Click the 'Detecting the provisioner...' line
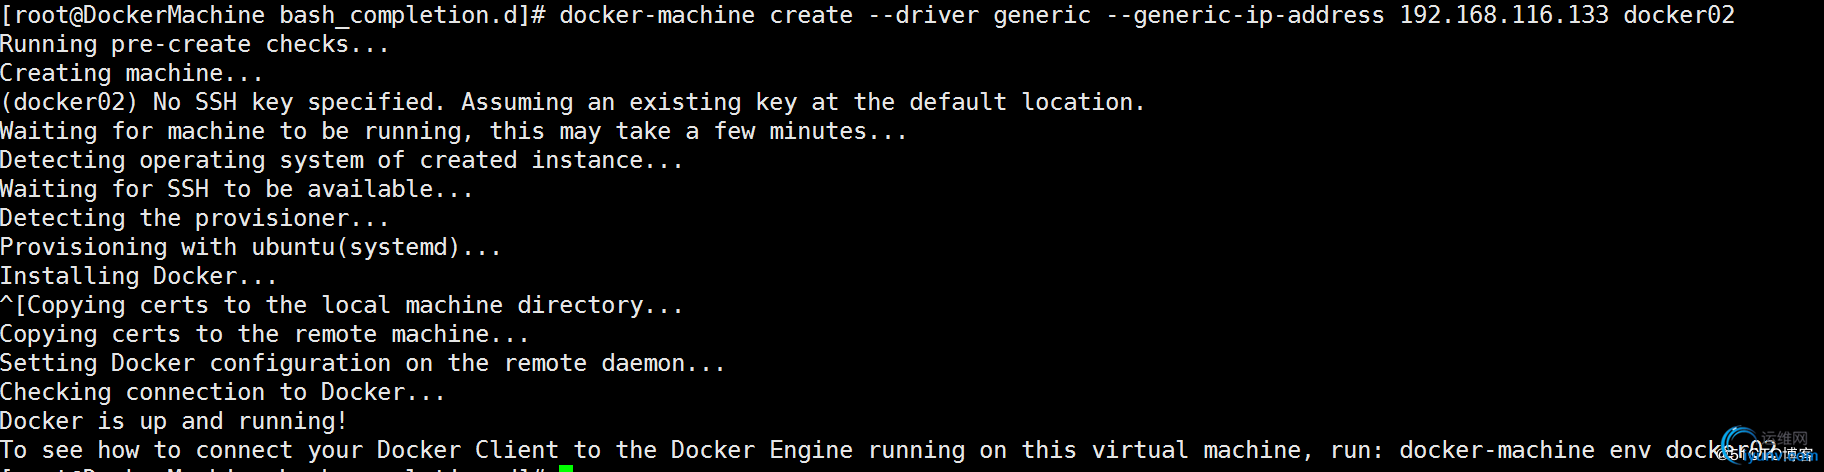 click(195, 218)
